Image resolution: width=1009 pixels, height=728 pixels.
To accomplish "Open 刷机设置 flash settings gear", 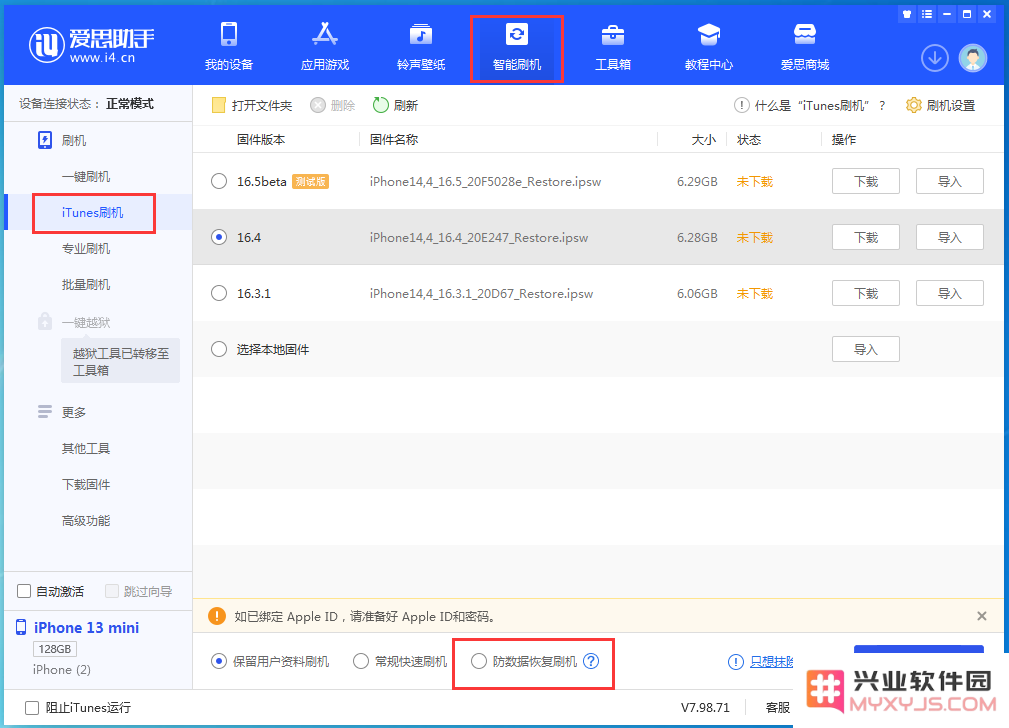I will pos(940,106).
